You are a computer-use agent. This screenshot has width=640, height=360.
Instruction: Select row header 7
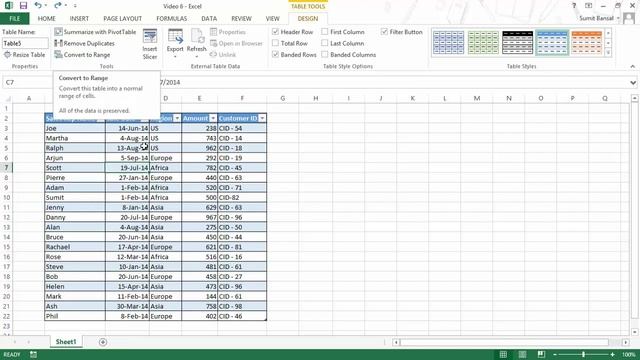point(6,168)
